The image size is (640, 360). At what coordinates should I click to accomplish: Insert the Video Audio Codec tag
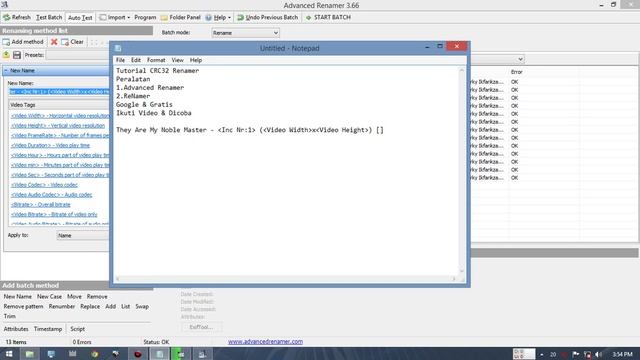(x=51, y=195)
